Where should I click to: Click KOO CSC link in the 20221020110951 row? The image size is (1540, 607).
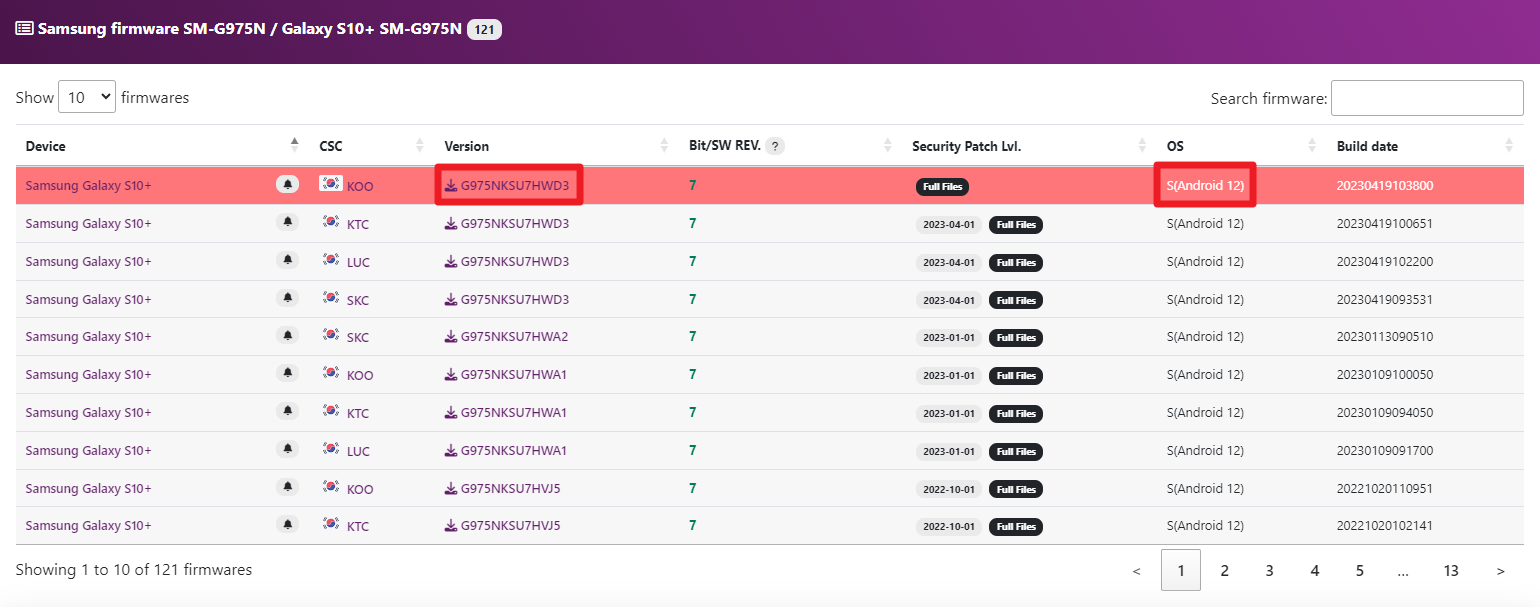[360, 490]
